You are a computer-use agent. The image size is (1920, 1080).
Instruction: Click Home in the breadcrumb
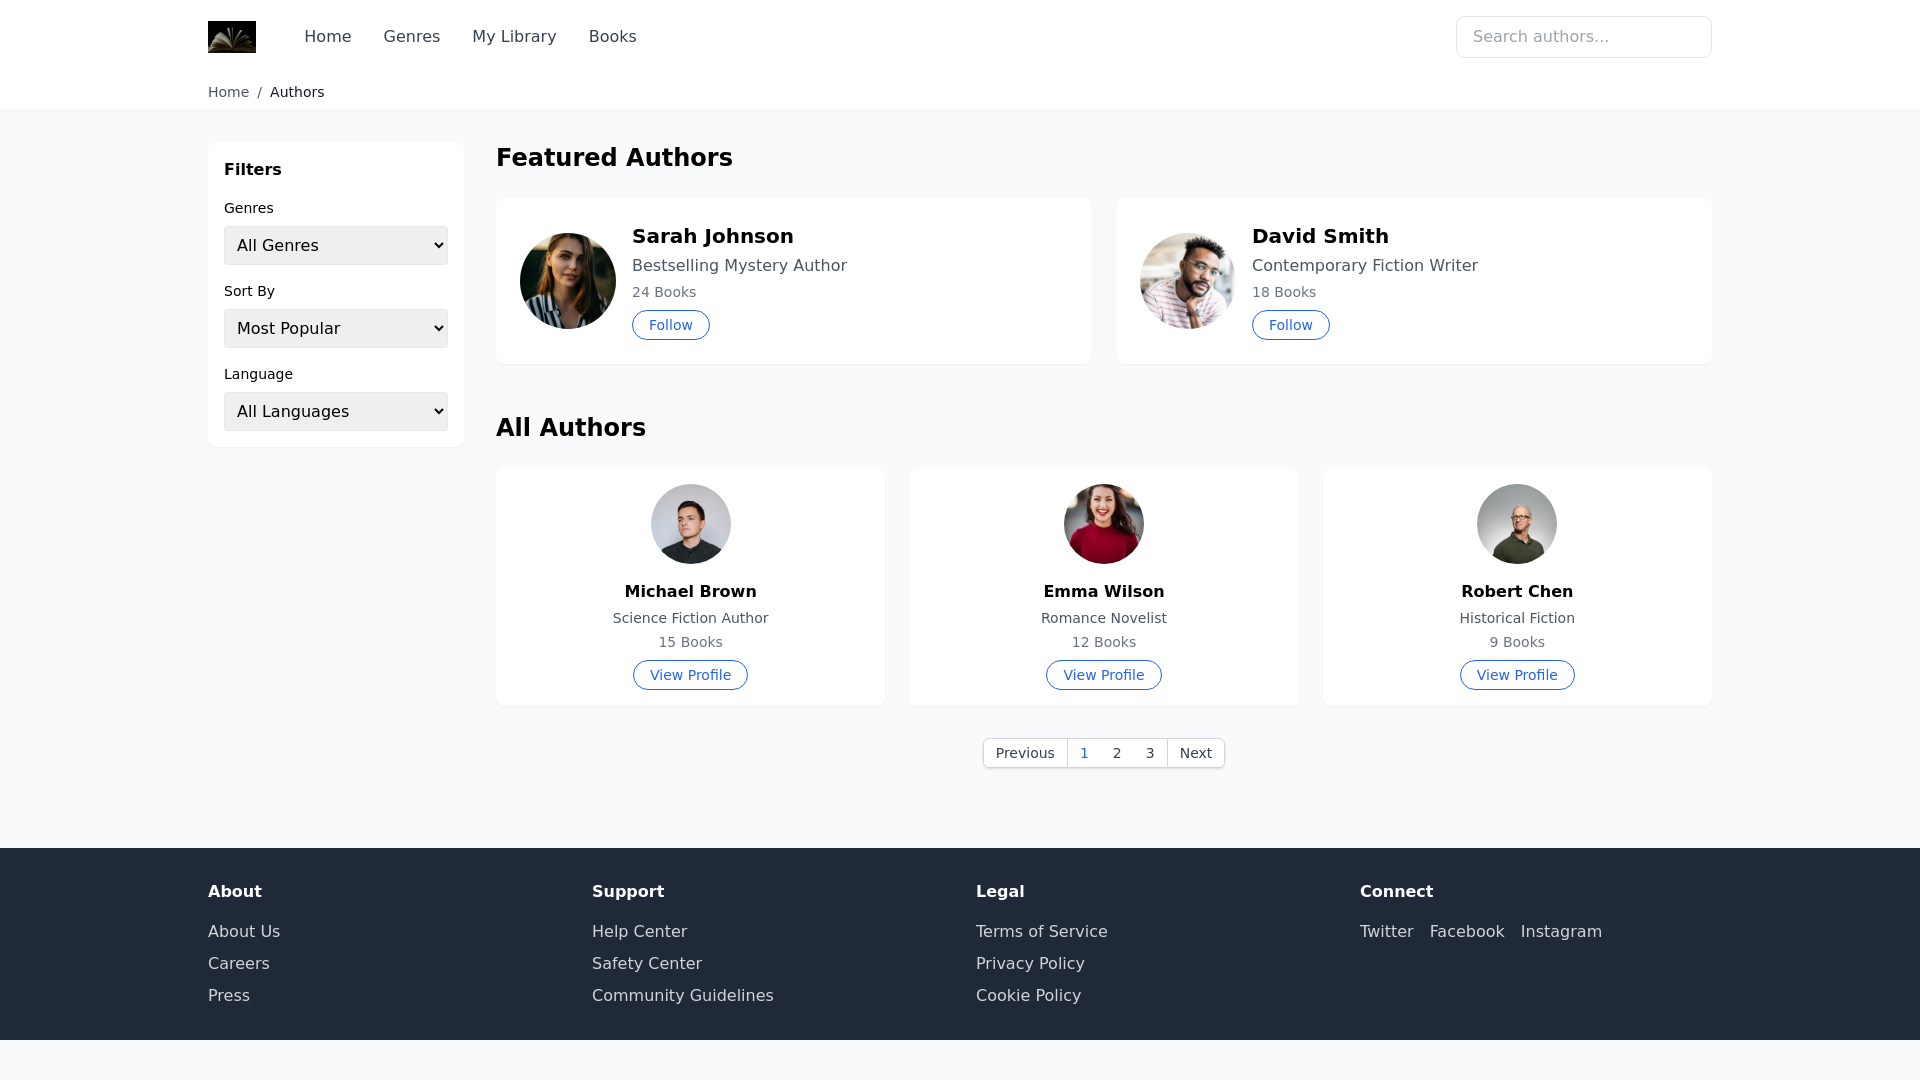tap(228, 92)
